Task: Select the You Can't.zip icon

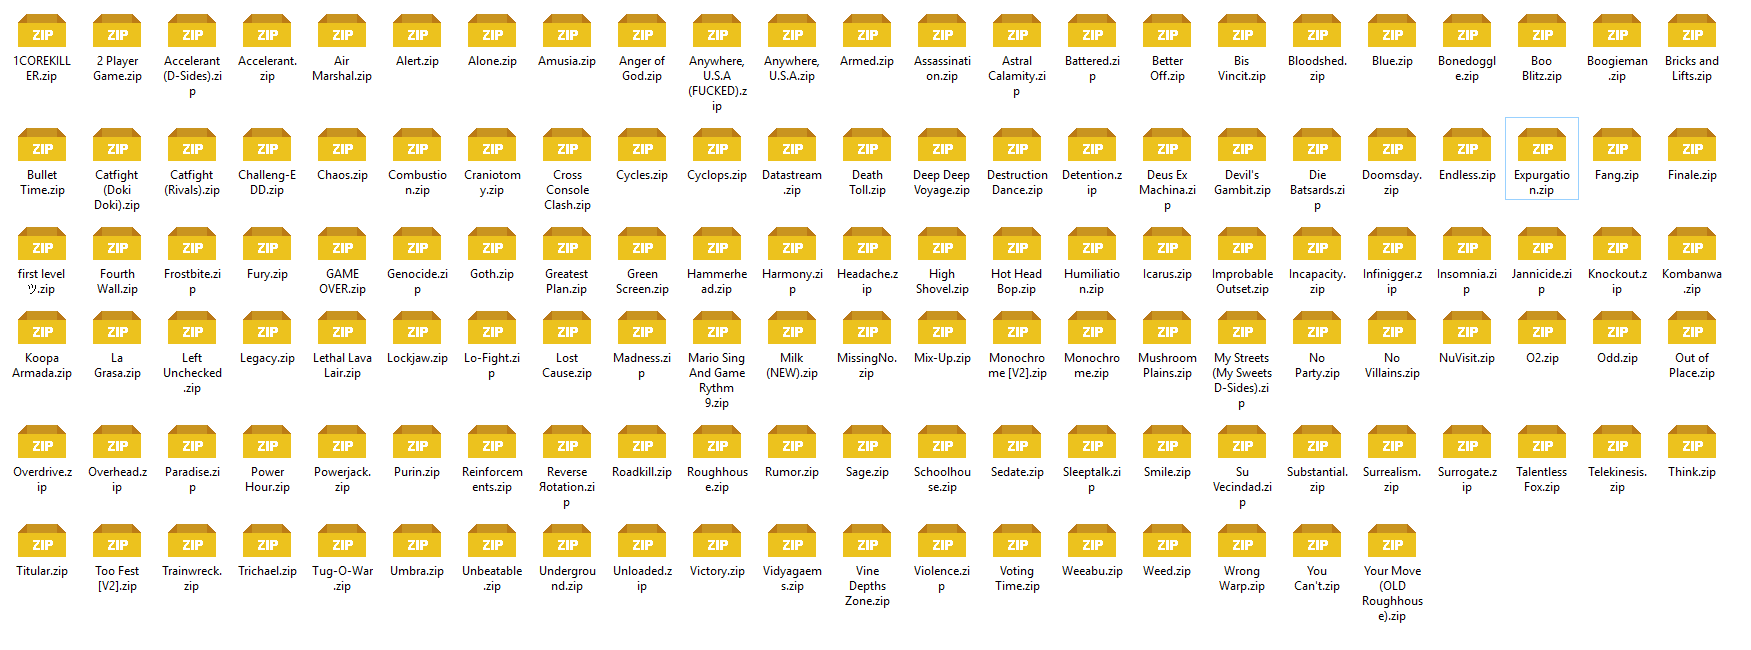Action: (1317, 542)
